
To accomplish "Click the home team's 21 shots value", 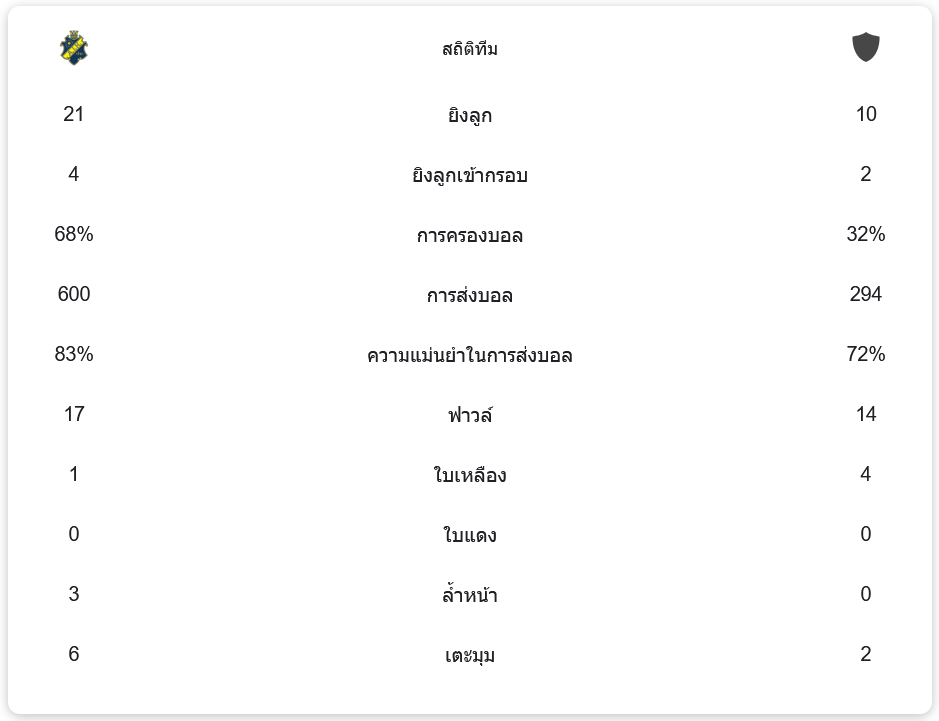I will point(74,114).
